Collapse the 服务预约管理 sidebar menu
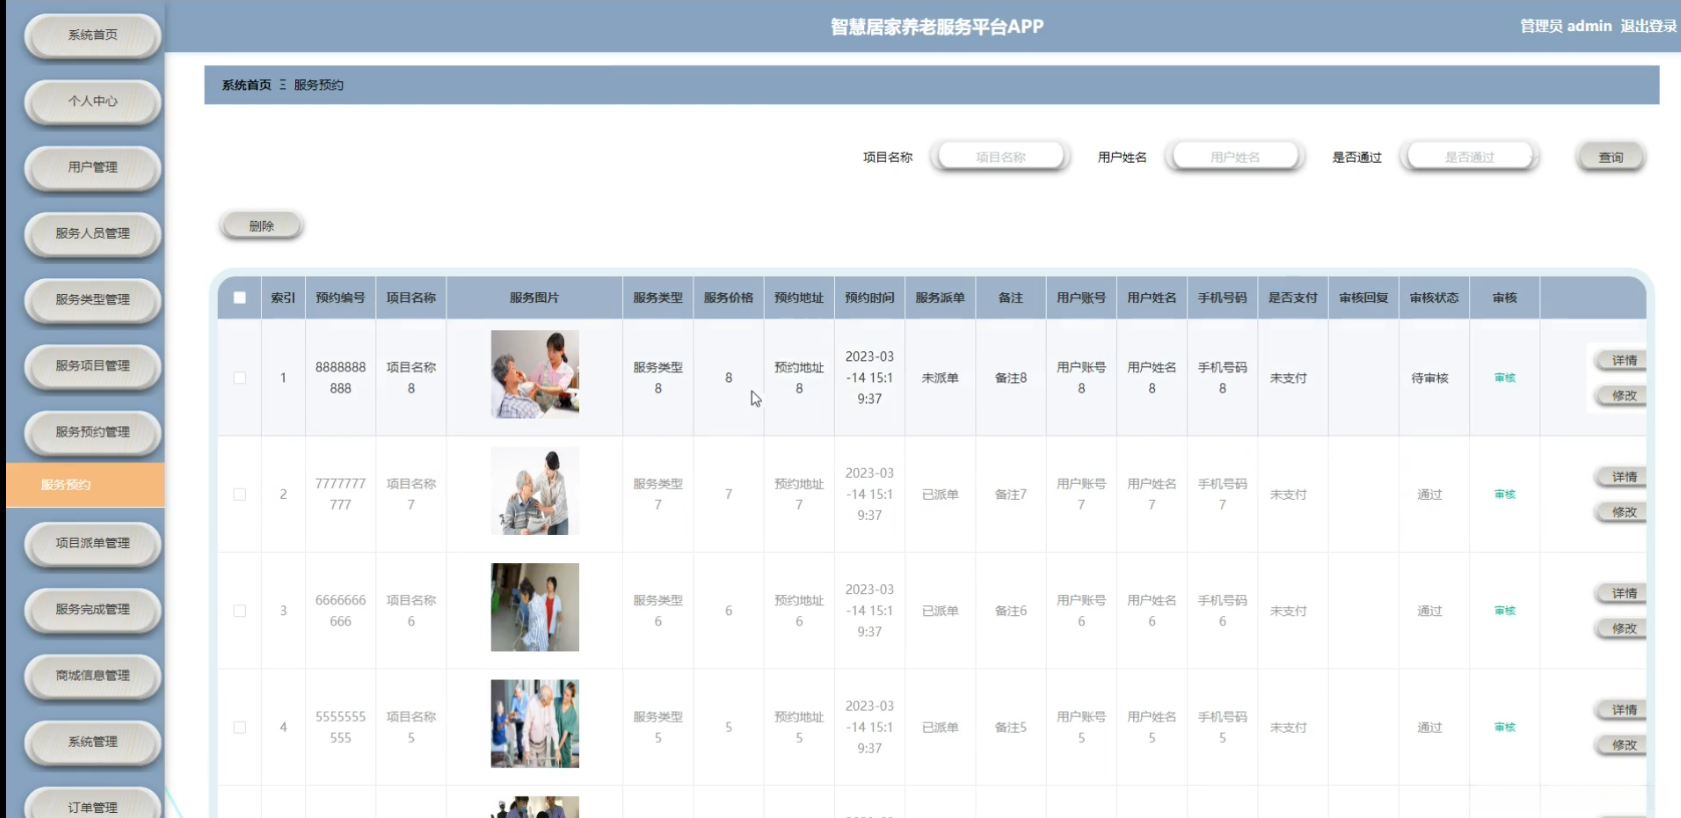Screen dimensions: 1681x818 coord(92,432)
